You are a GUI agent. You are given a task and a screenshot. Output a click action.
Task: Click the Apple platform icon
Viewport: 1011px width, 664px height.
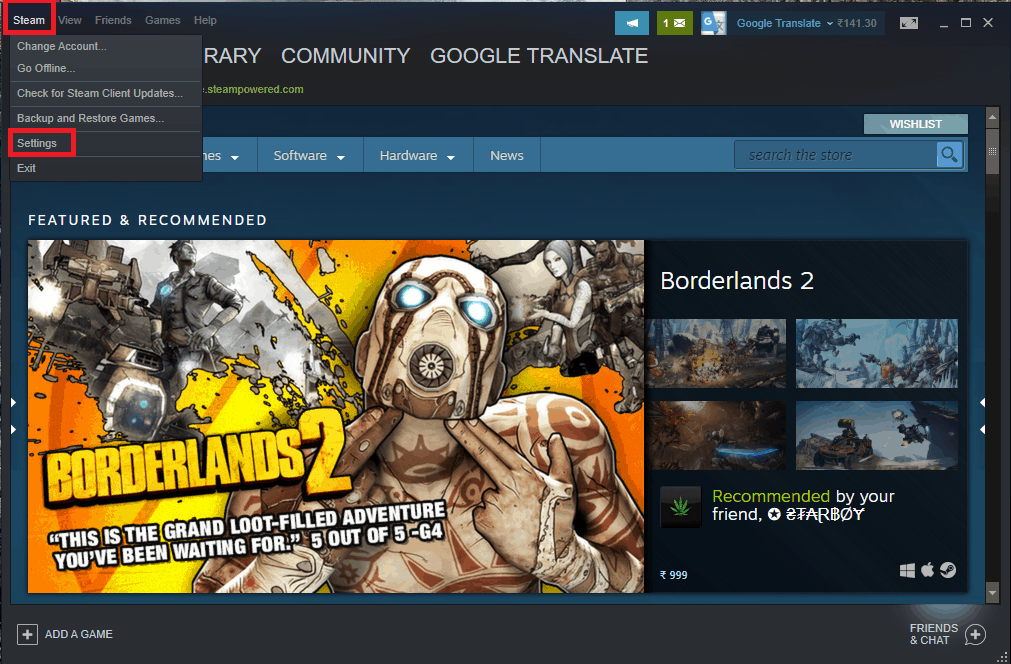[x=927, y=570]
